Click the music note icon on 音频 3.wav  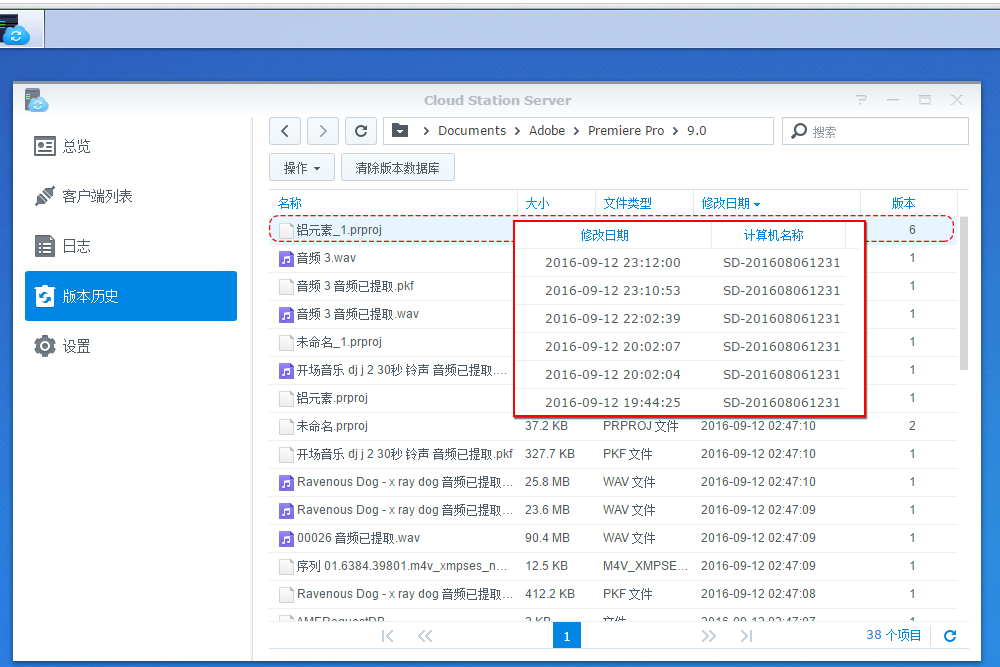(x=285, y=259)
